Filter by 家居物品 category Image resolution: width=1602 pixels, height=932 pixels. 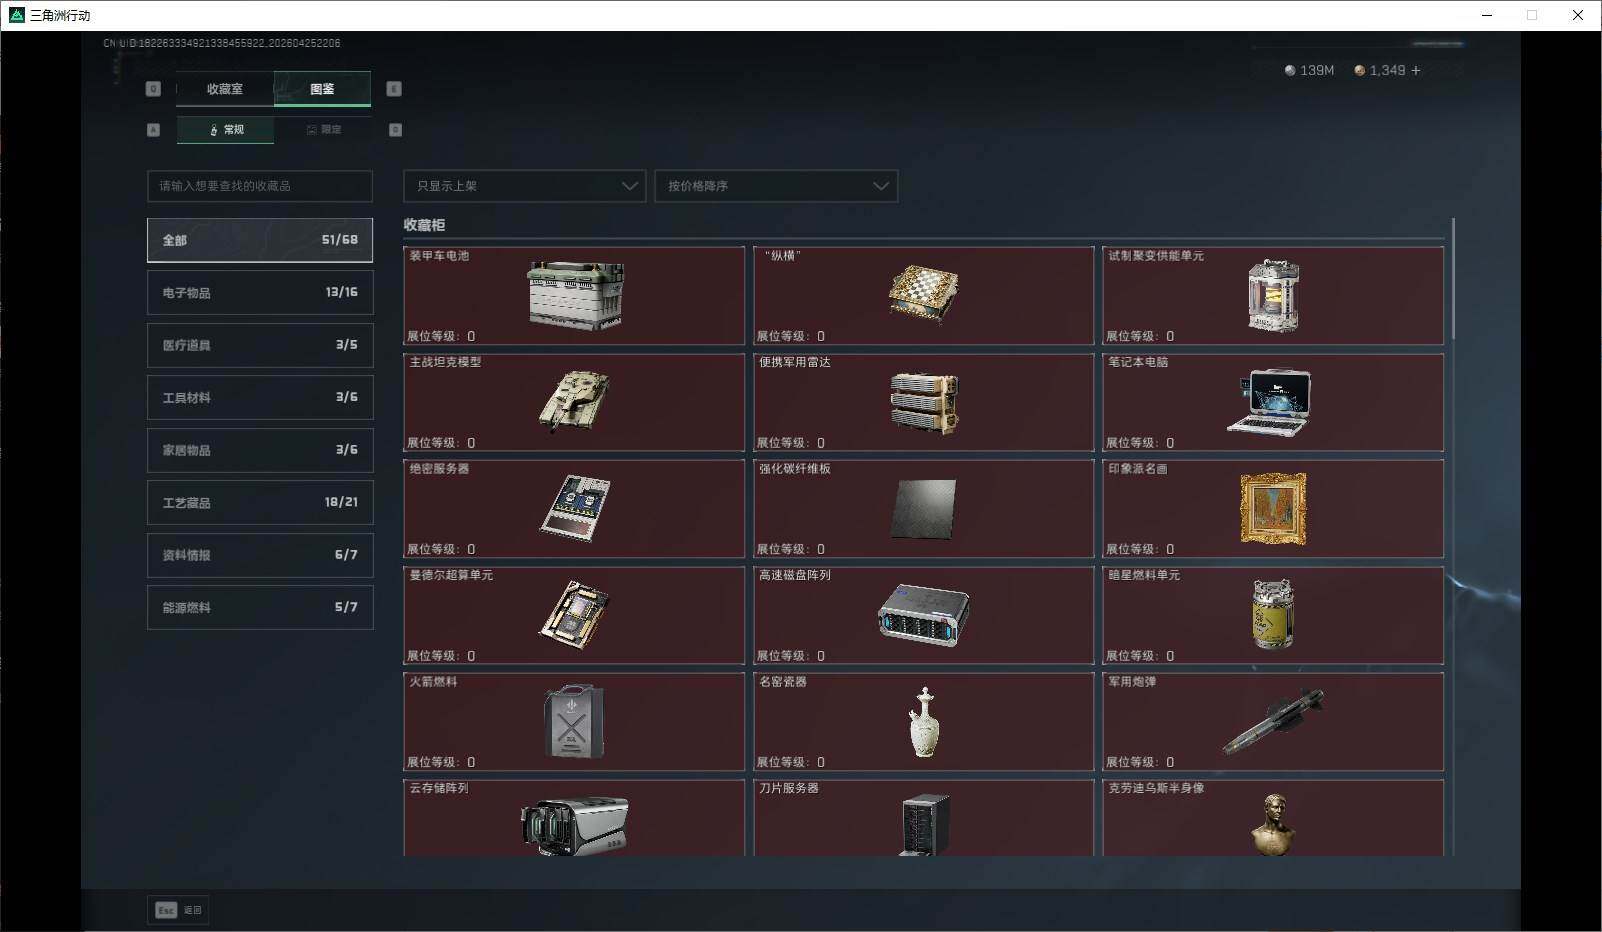pos(260,450)
